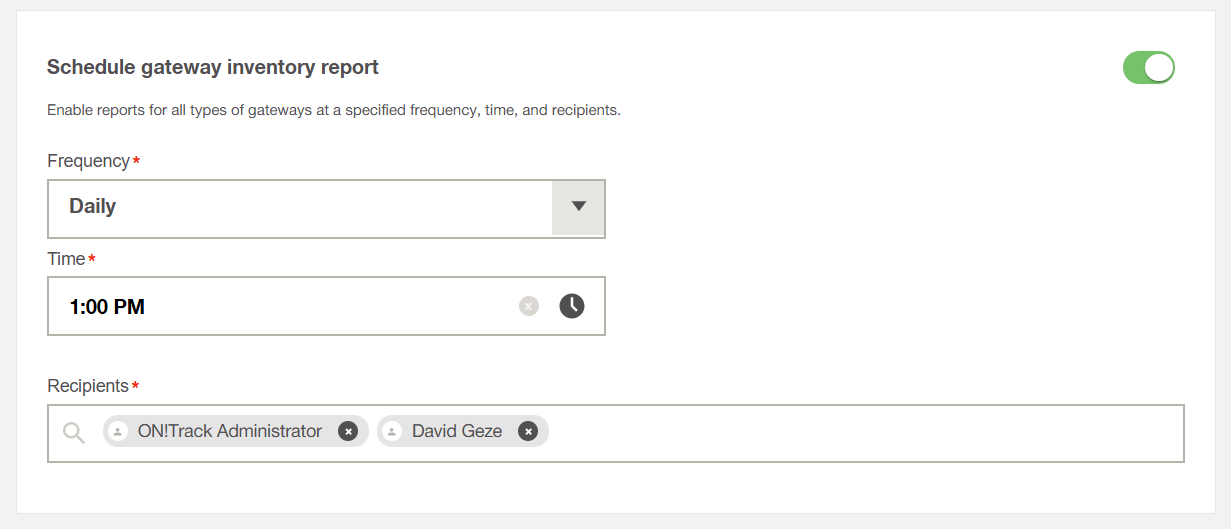The width and height of the screenshot is (1231, 529).
Task: Focus the empty space in Recipients field
Action: 860,432
